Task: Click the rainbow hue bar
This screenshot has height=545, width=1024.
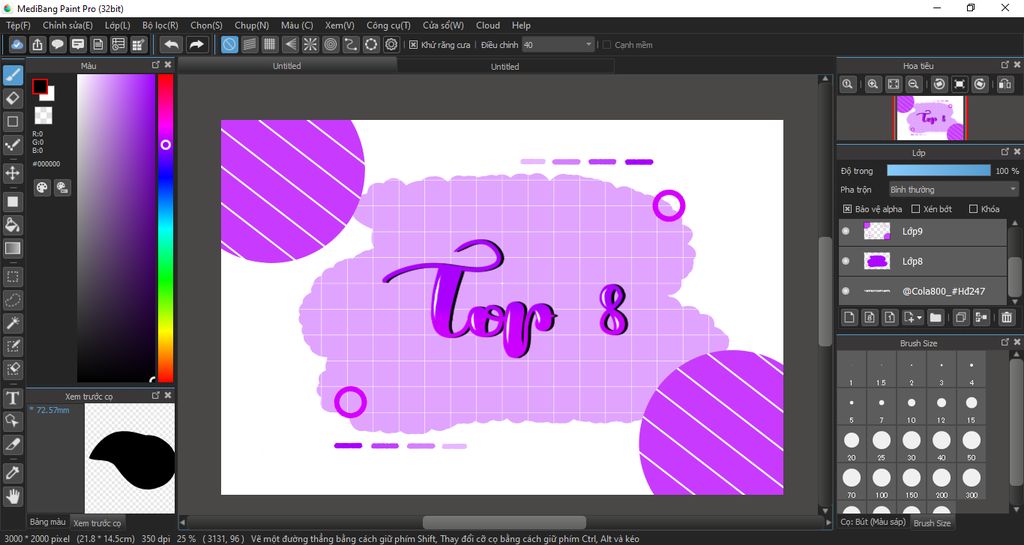Action: pyautogui.click(x=166, y=228)
